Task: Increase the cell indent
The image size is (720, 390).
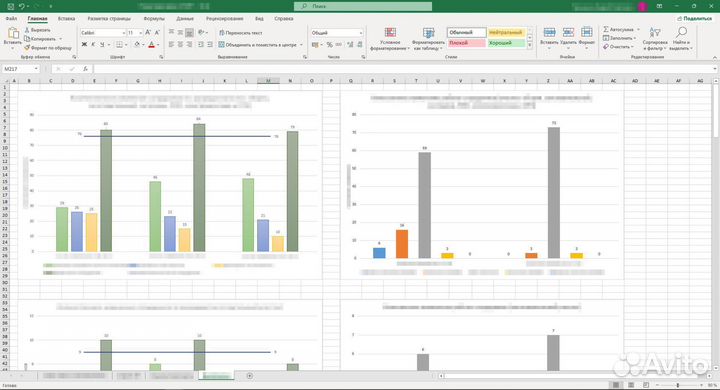Action: tap(210, 45)
